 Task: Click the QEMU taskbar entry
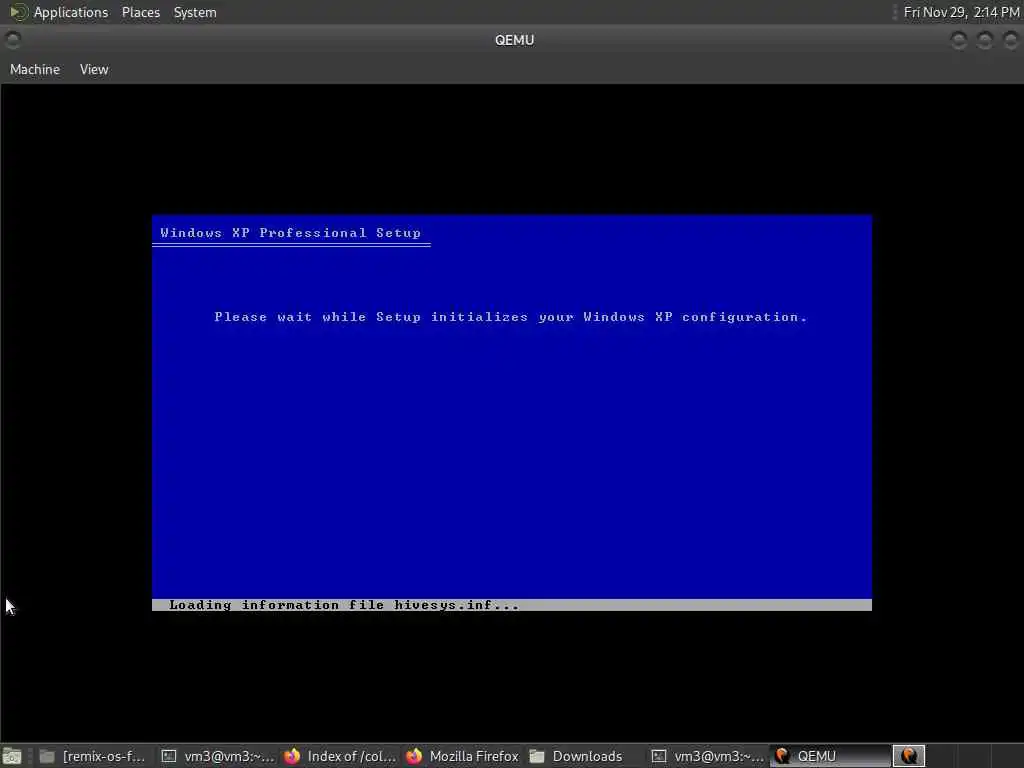point(829,756)
